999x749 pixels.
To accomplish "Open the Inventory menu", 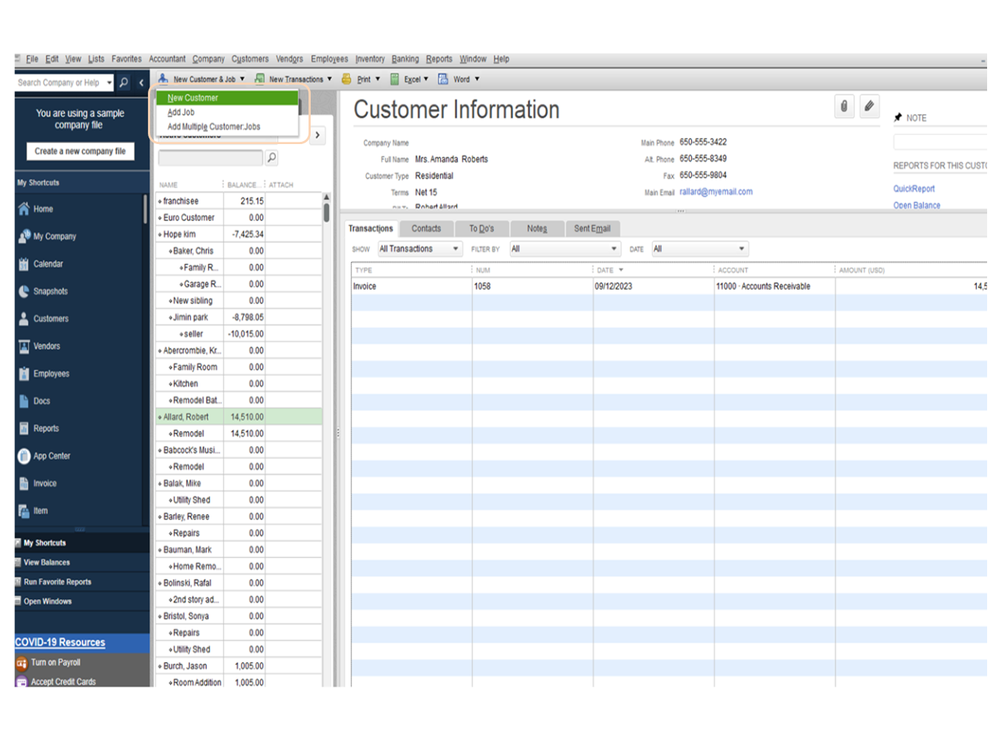I will coord(370,59).
